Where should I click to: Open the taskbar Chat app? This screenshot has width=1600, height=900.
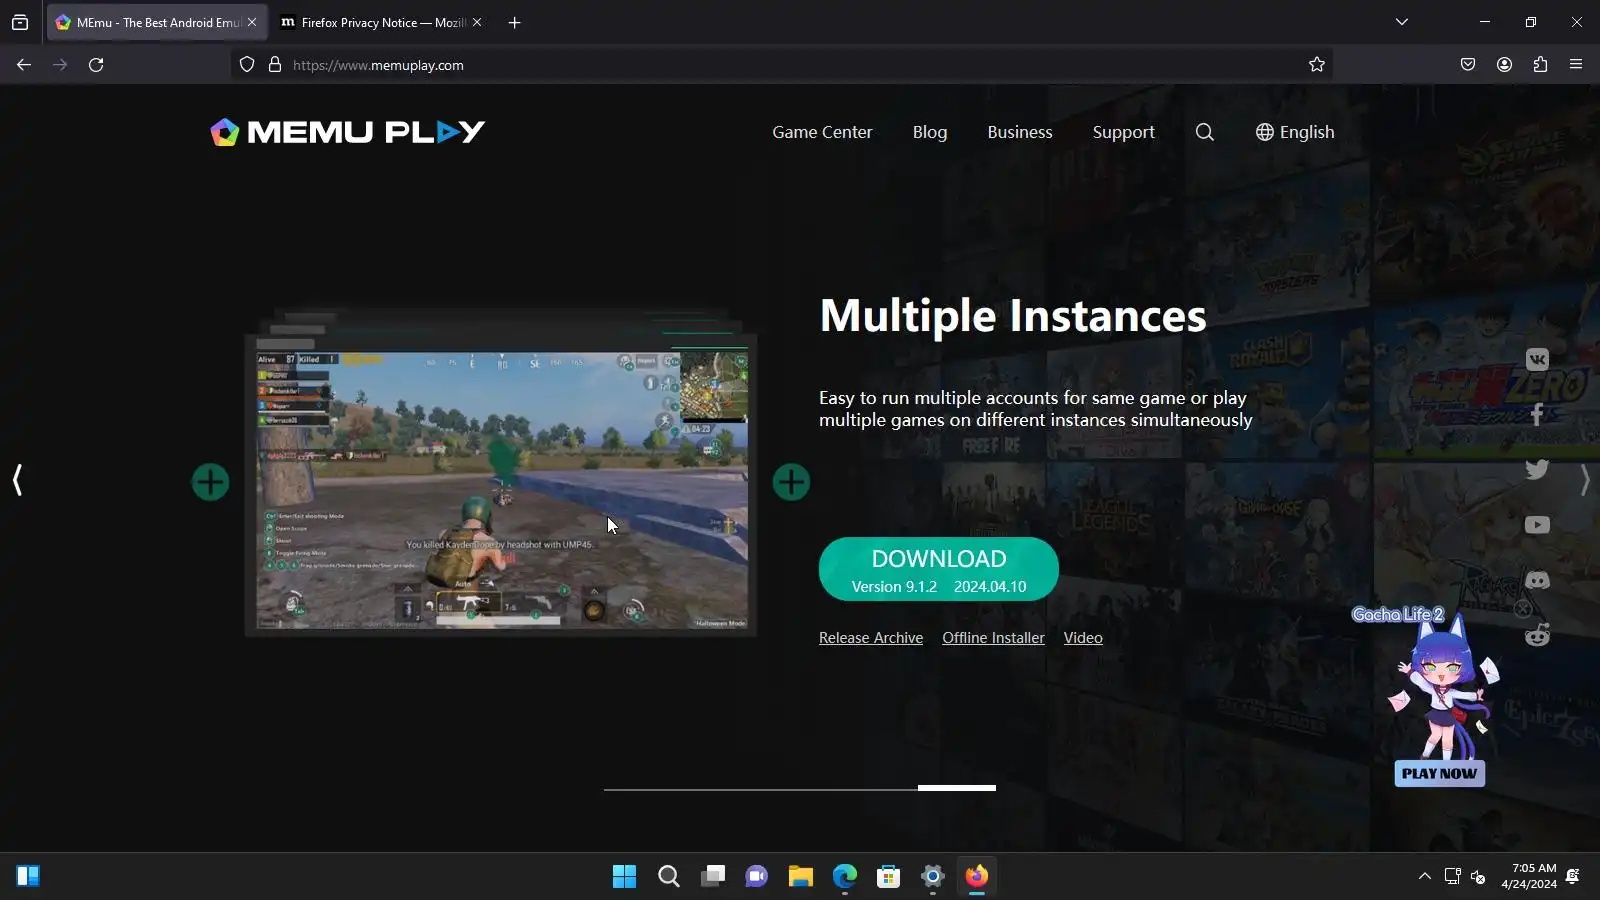[756, 877]
